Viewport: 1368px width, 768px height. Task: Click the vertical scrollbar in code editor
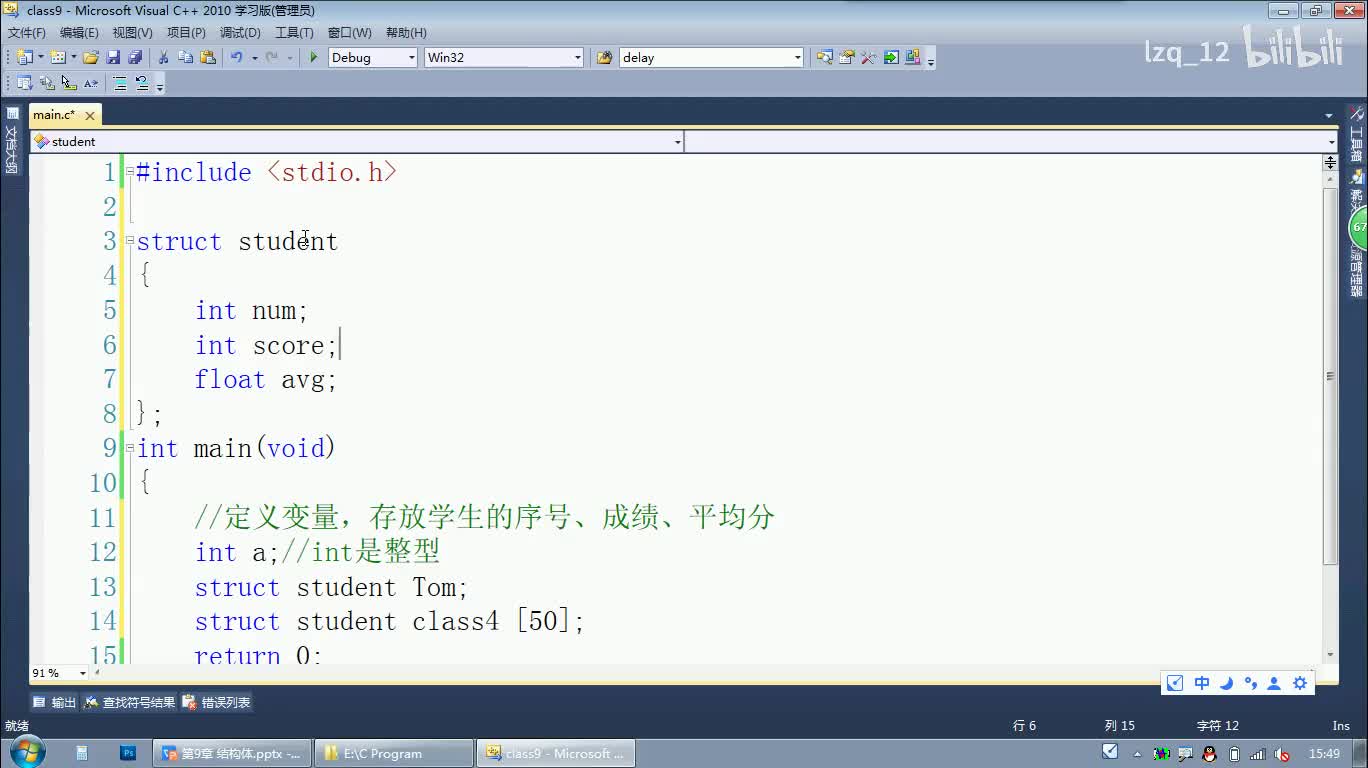coord(1330,375)
